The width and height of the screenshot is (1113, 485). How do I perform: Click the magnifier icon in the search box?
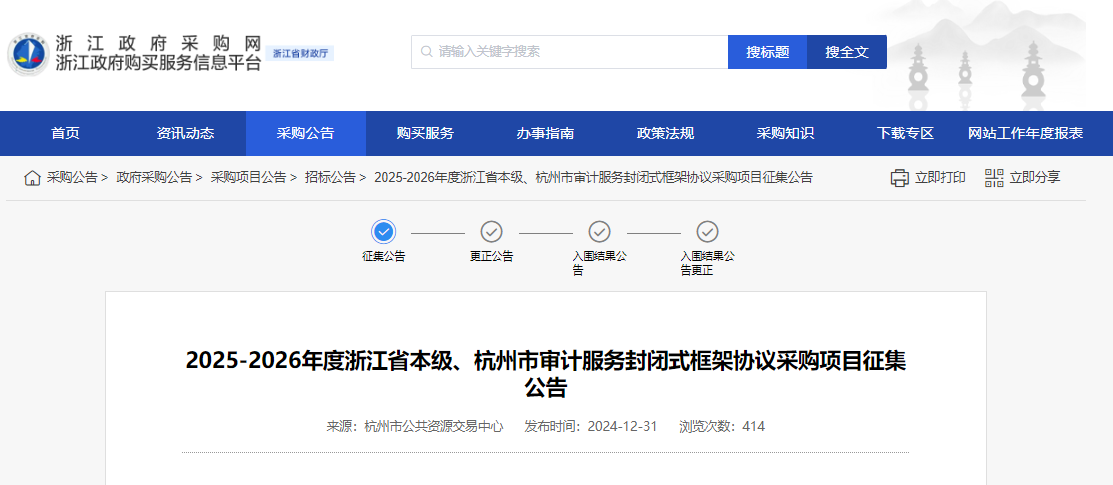tap(427, 52)
